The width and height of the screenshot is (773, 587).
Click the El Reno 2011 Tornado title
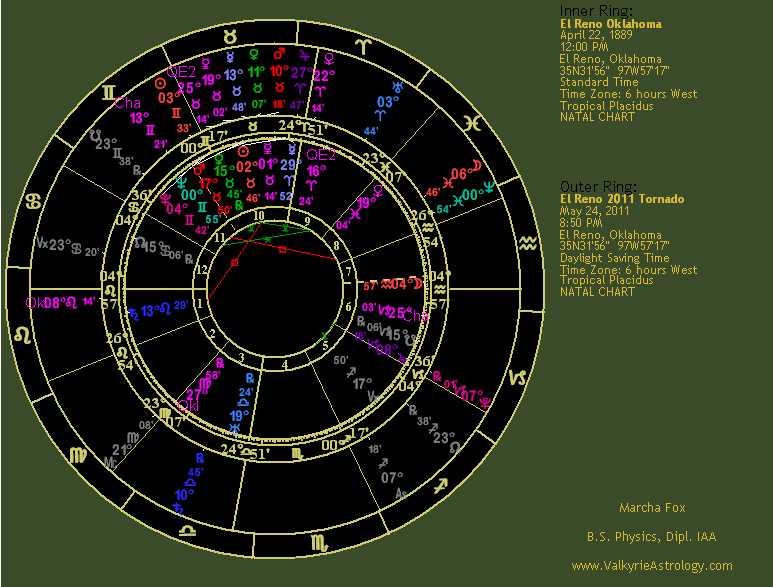tap(622, 199)
